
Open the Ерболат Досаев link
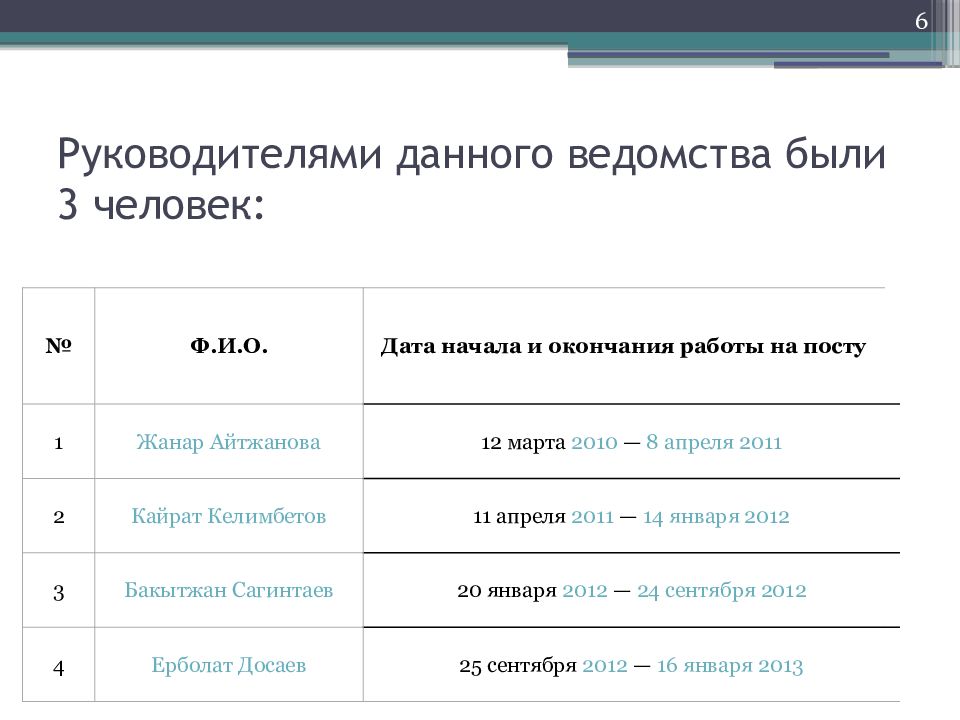pyautogui.click(x=228, y=665)
